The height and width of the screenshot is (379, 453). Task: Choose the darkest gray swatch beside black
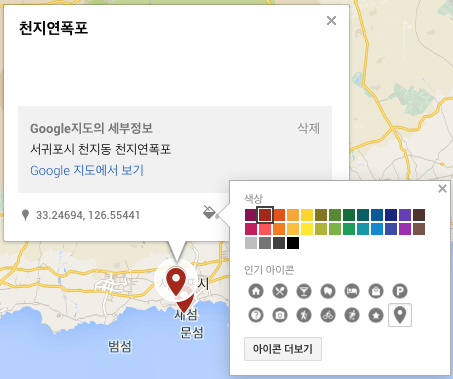(279, 243)
